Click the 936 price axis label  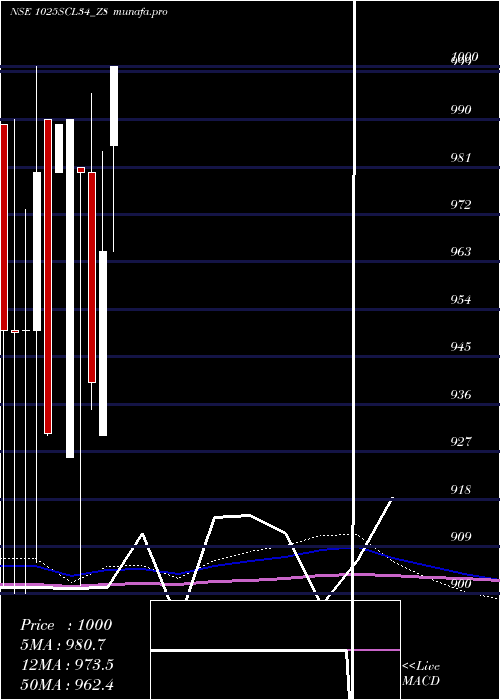click(461, 395)
